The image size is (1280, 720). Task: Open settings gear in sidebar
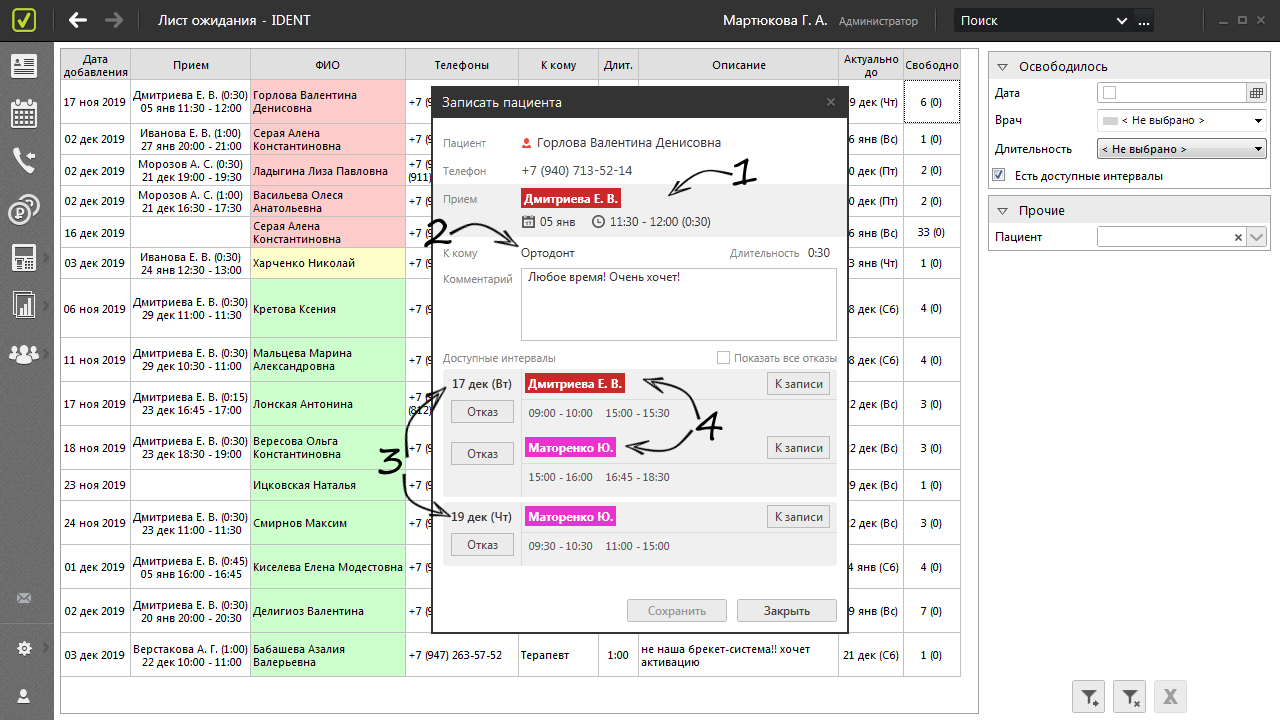point(24,648)
